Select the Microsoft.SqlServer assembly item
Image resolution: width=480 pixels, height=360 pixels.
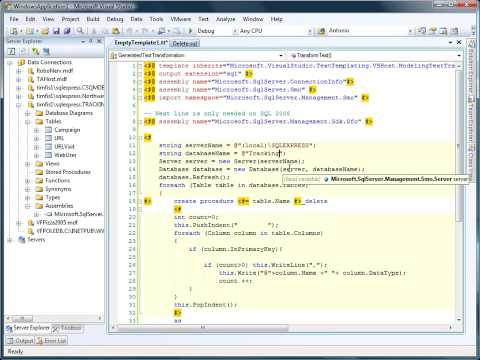tap(78, 214)
